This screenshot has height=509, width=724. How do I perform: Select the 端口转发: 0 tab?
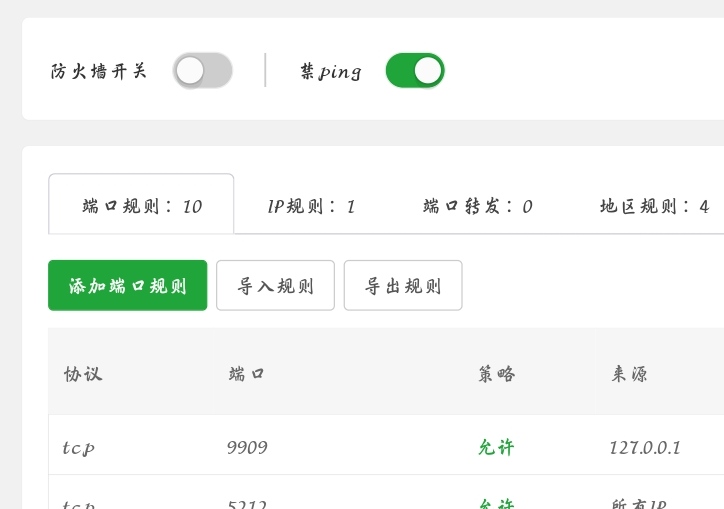[x=478, y=206]
